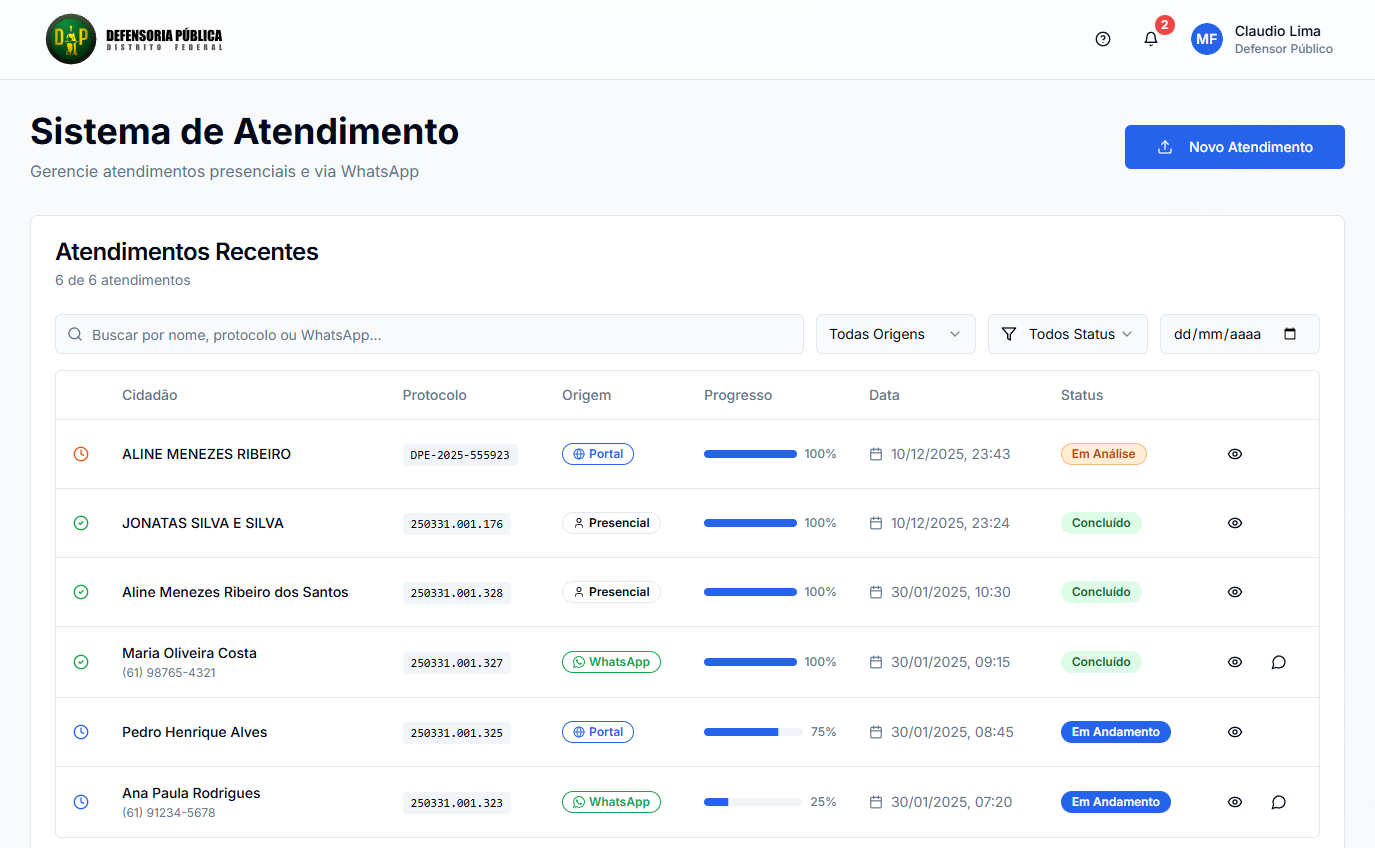Viewport: 1375px width, 848px height.
Task: Open chat icon for Ana Paula Rodrigues
Action: (x=1278, y=802)
